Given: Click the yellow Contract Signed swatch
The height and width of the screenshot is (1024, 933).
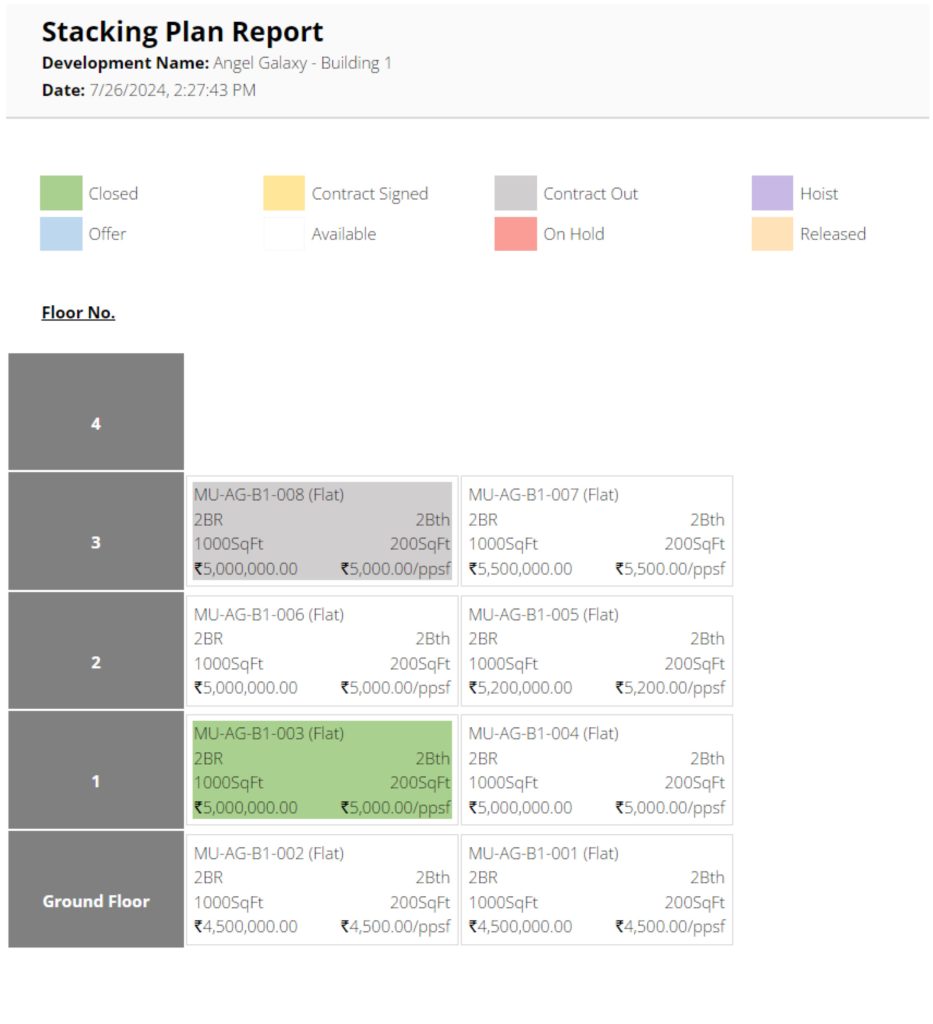Looking at the screenshot, I should tap(284, 193).
